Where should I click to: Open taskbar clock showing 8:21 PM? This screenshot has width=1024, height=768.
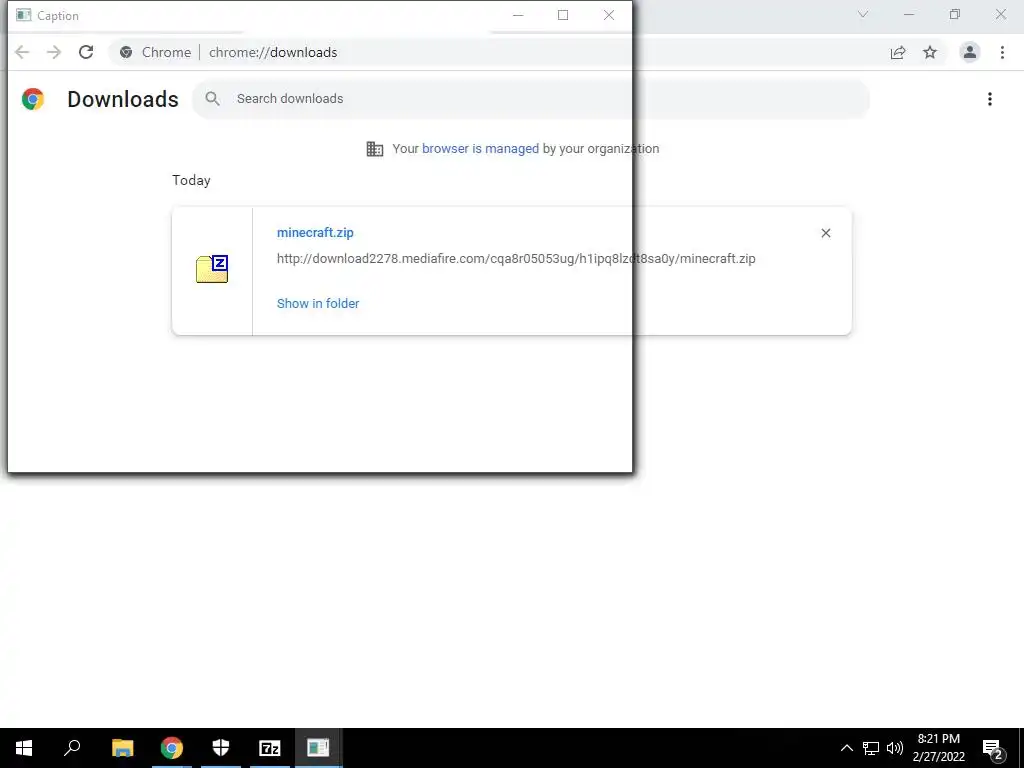(939, 748)
